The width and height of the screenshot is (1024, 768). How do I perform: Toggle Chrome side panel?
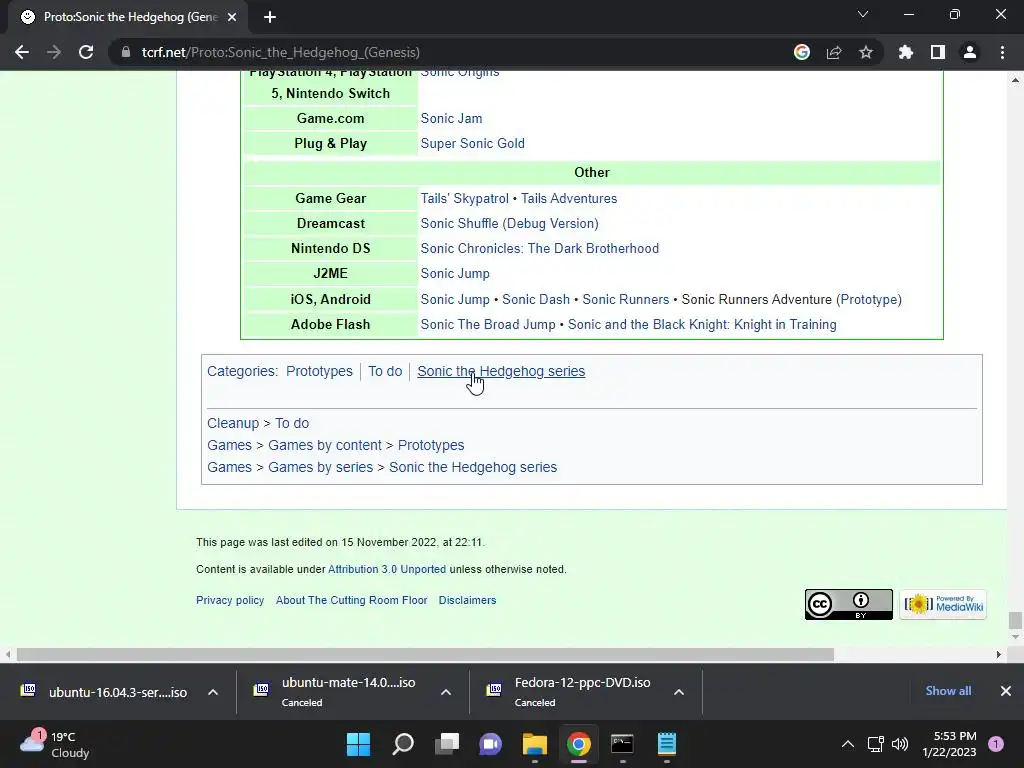pos(938,52)
